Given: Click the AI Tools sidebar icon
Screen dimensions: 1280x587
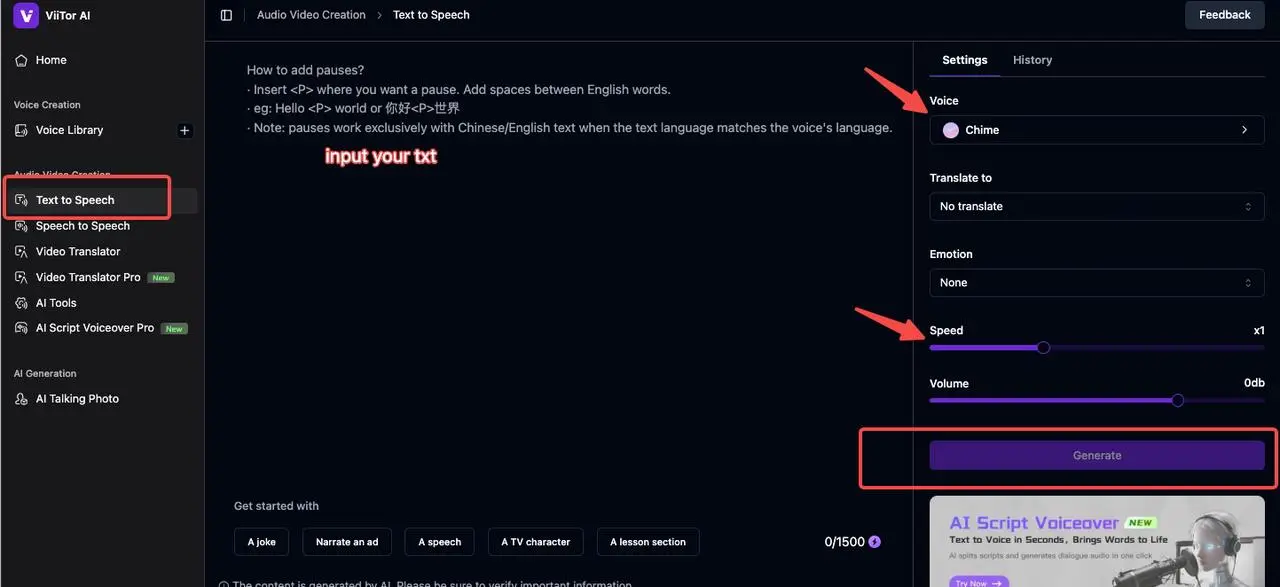Looking at the screenshot, I should point(21,303).
